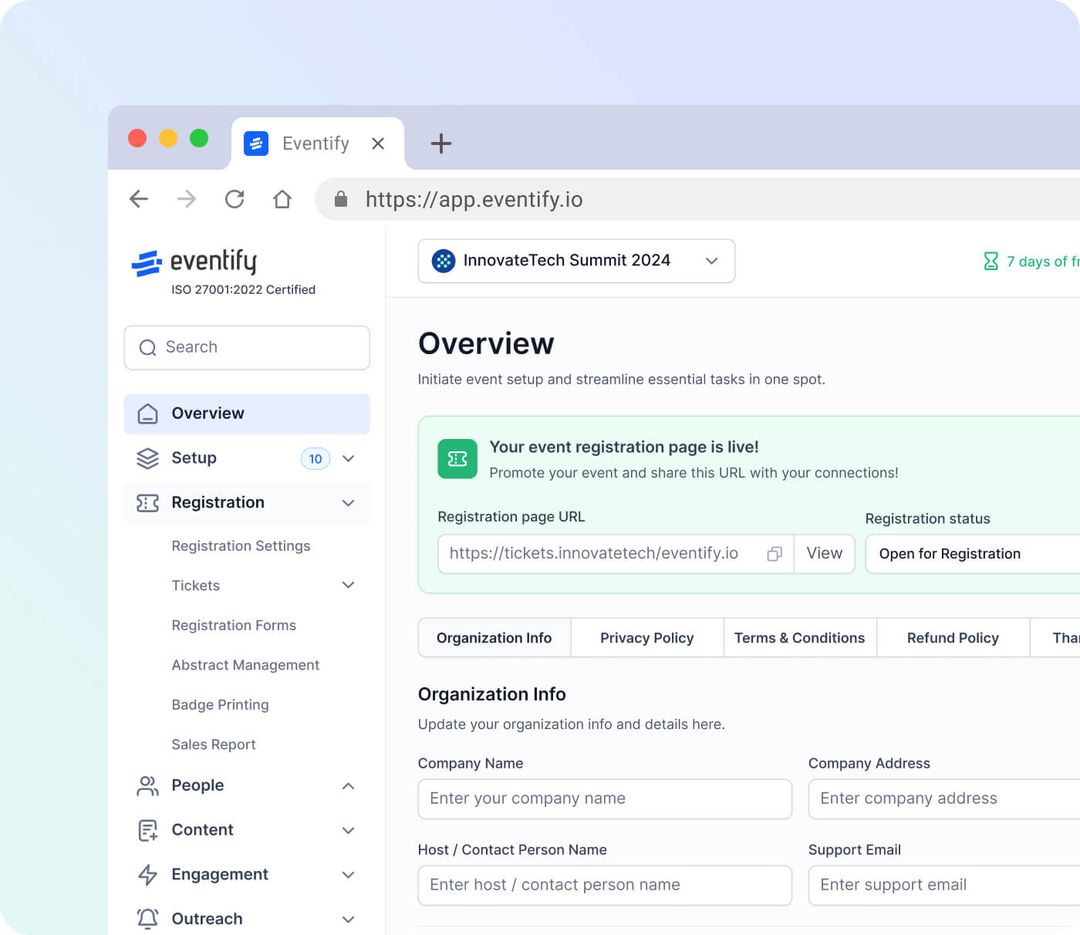Select the Terms & Conditions tab
The image size is (1080, 935).
click(x=799, y=637)
